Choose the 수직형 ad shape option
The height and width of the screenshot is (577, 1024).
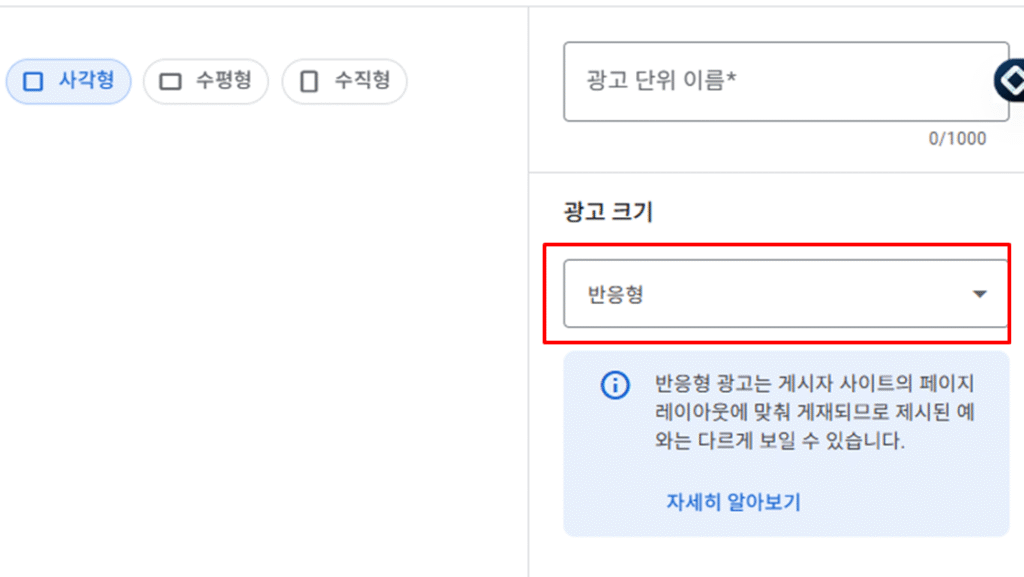pyautogui.click(x=344, y=82)
